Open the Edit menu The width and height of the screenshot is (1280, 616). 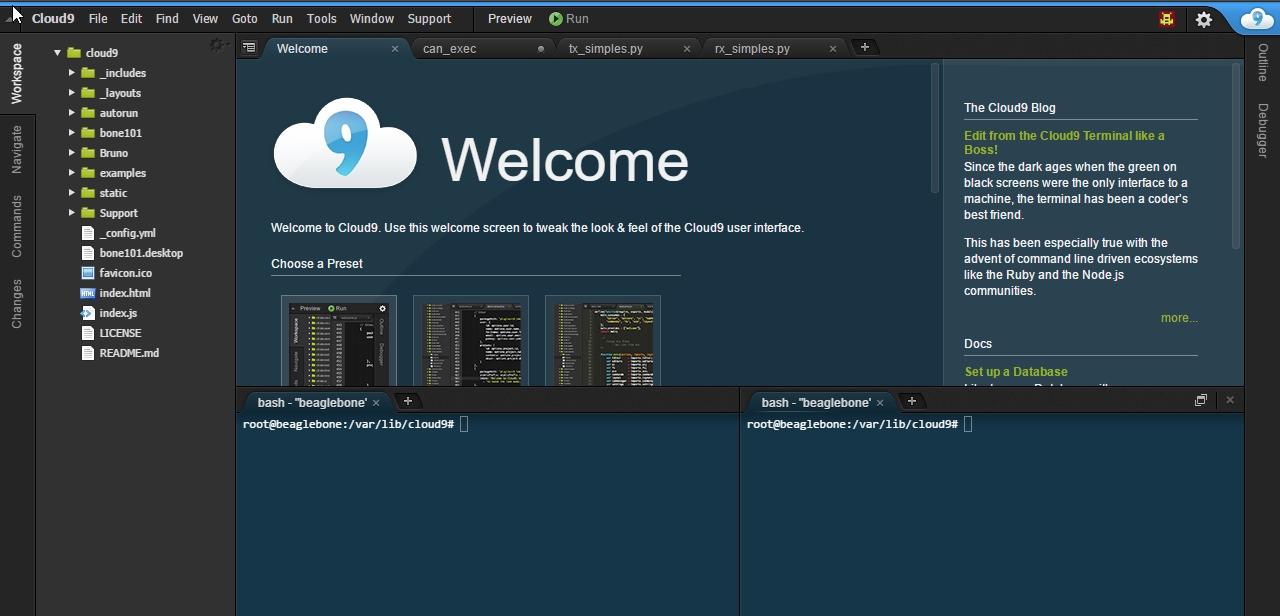[x=131, y=19]
